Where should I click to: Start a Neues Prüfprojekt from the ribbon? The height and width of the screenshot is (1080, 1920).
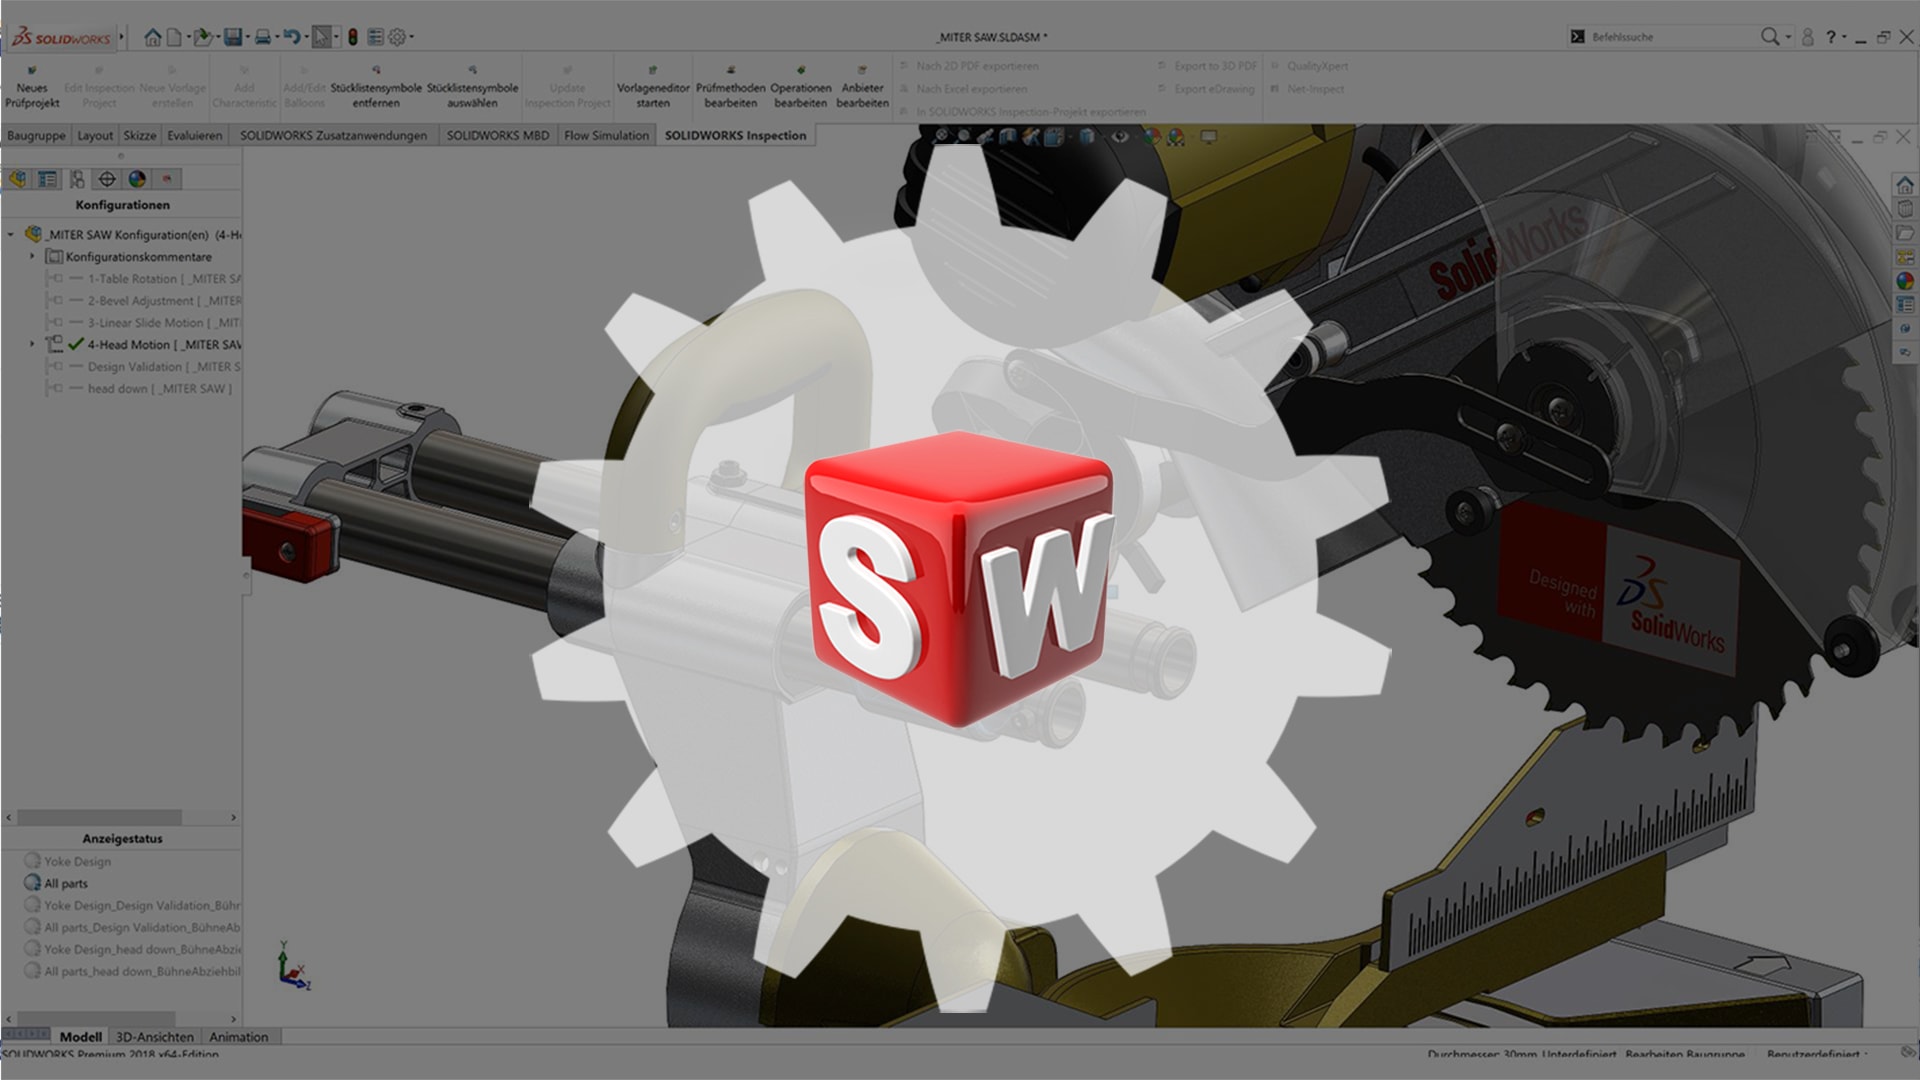(33, 85)
